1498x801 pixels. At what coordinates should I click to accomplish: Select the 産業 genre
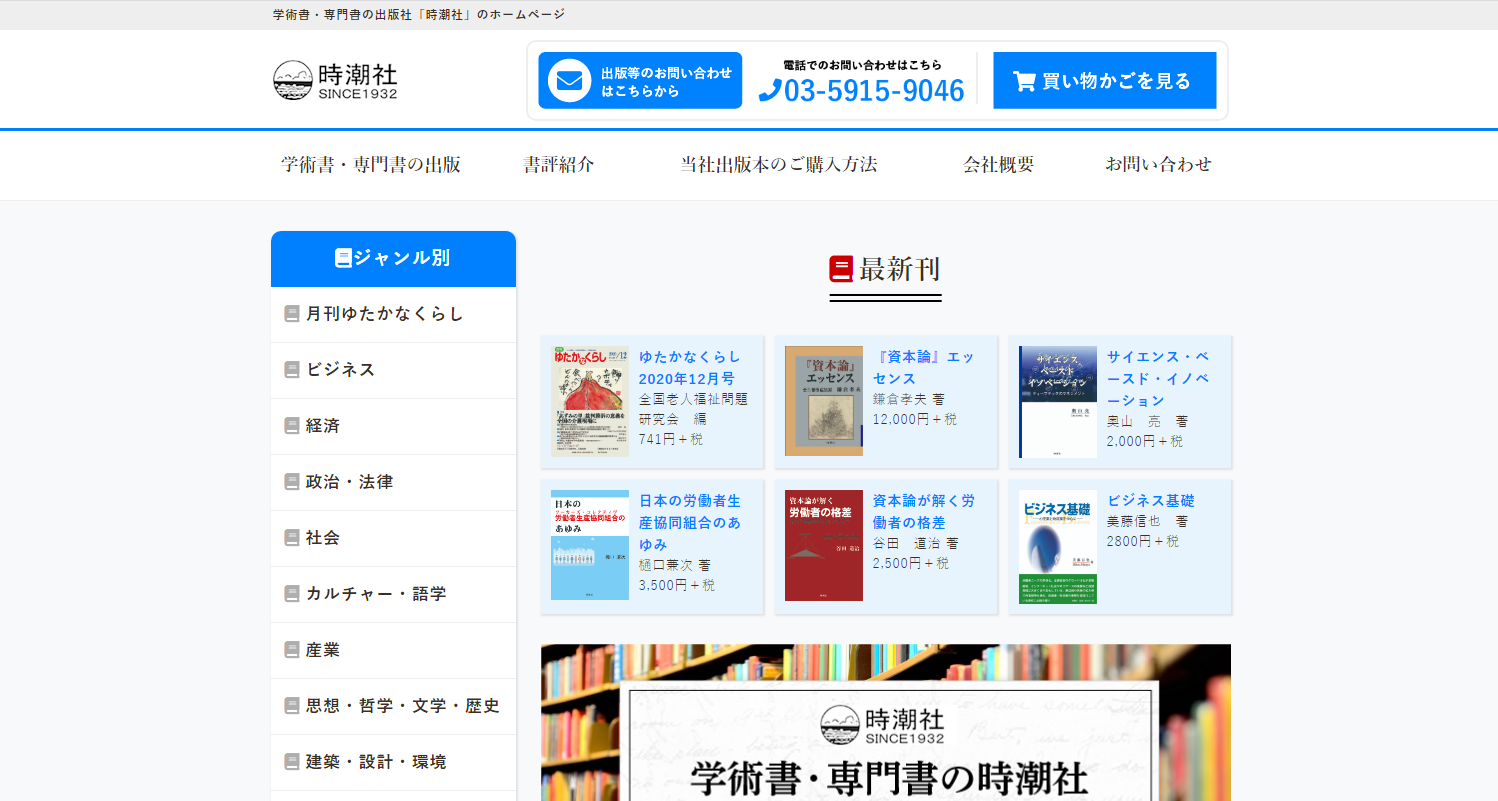[x=393, y=650]
